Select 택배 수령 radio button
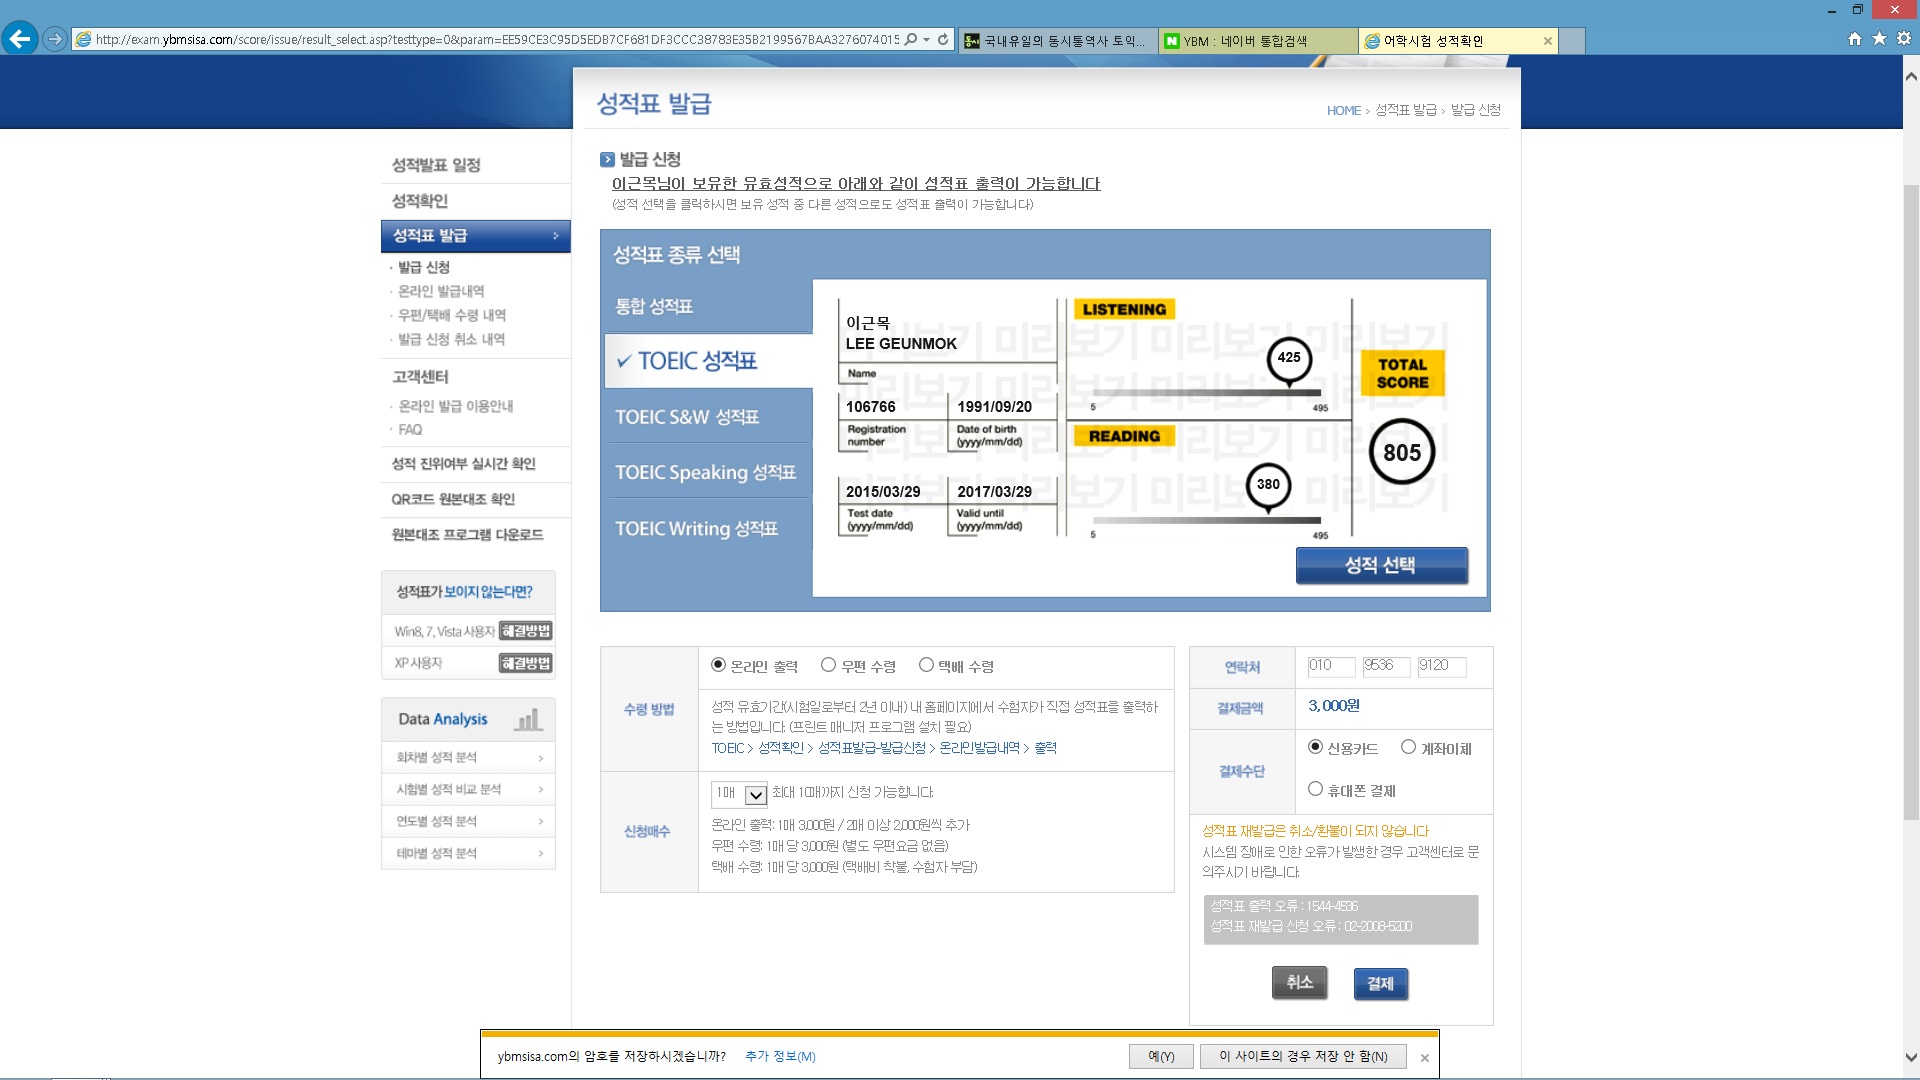 pyautogui.click(x=926, y=665)
